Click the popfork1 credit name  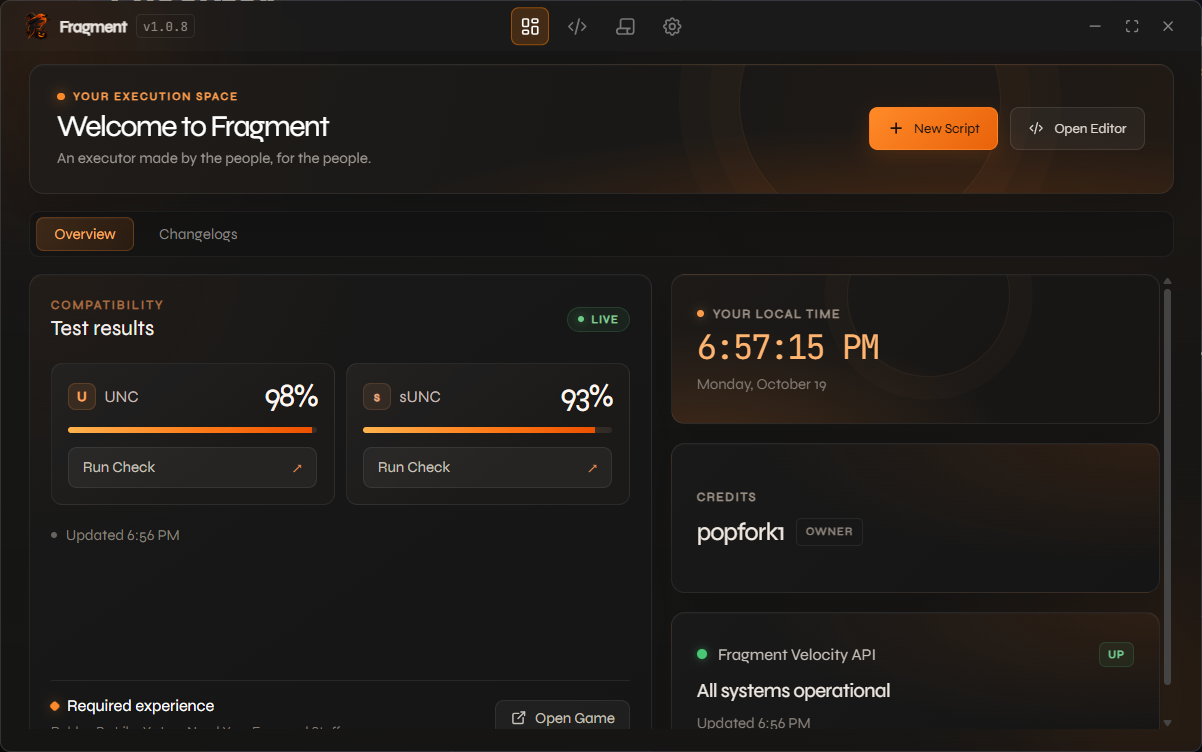[x=740, y=532]
